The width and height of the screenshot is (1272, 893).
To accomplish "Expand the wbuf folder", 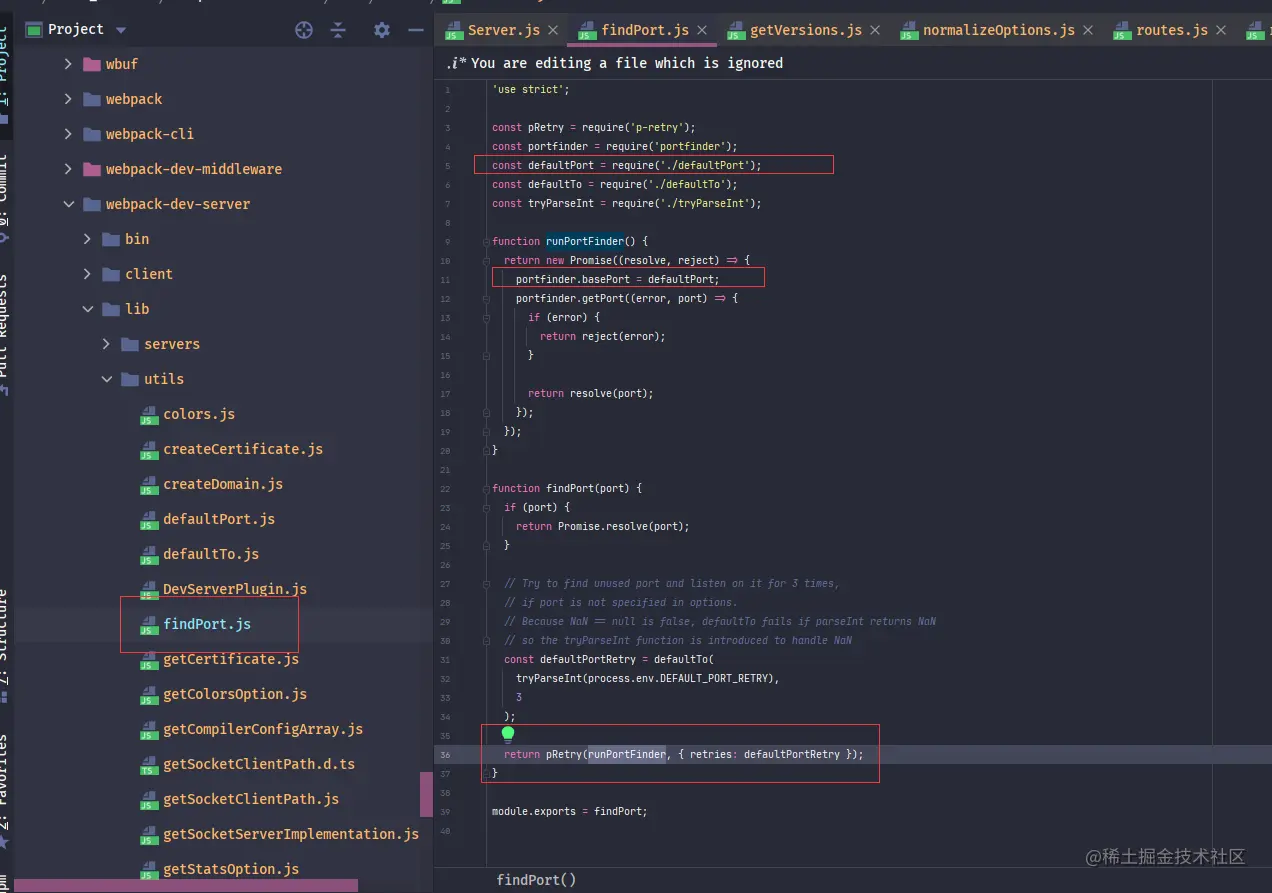I will coord(68,64).
